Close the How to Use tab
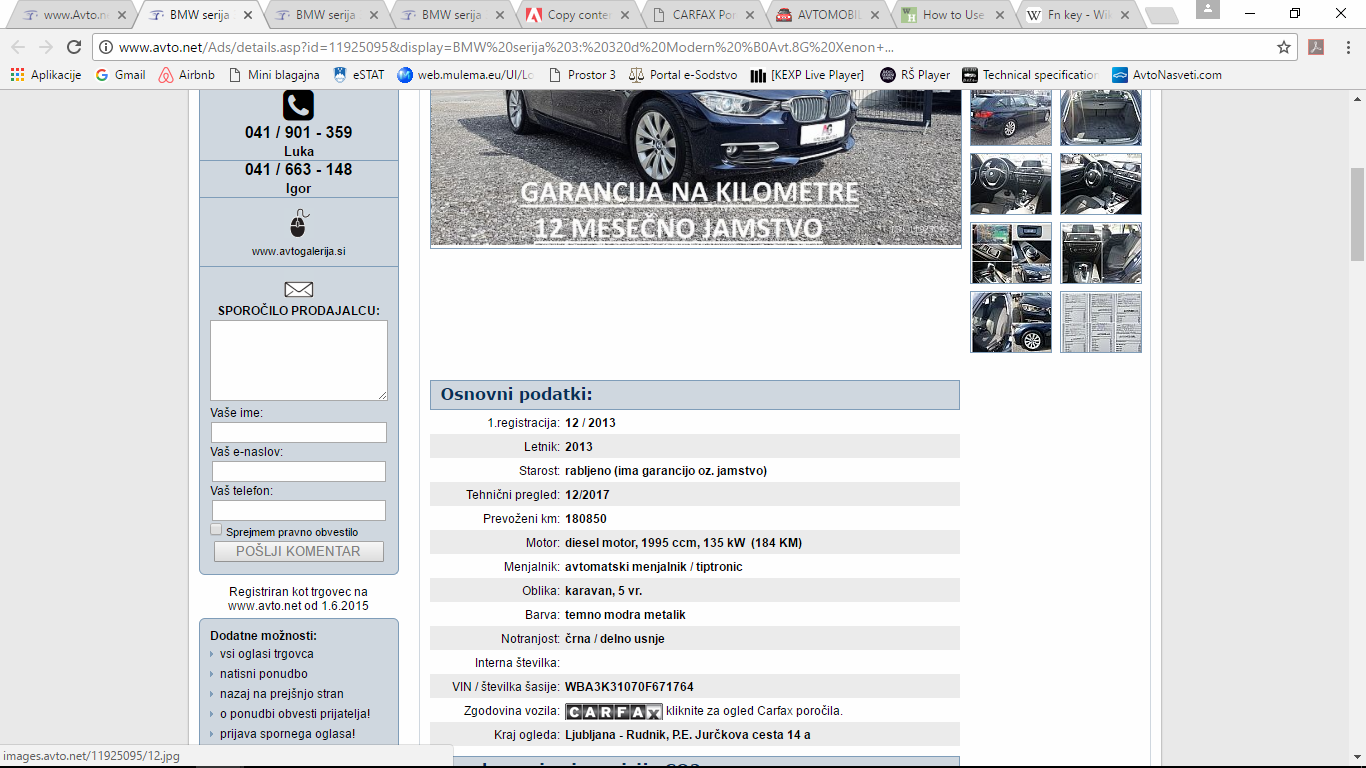 tap(1000, 15)
